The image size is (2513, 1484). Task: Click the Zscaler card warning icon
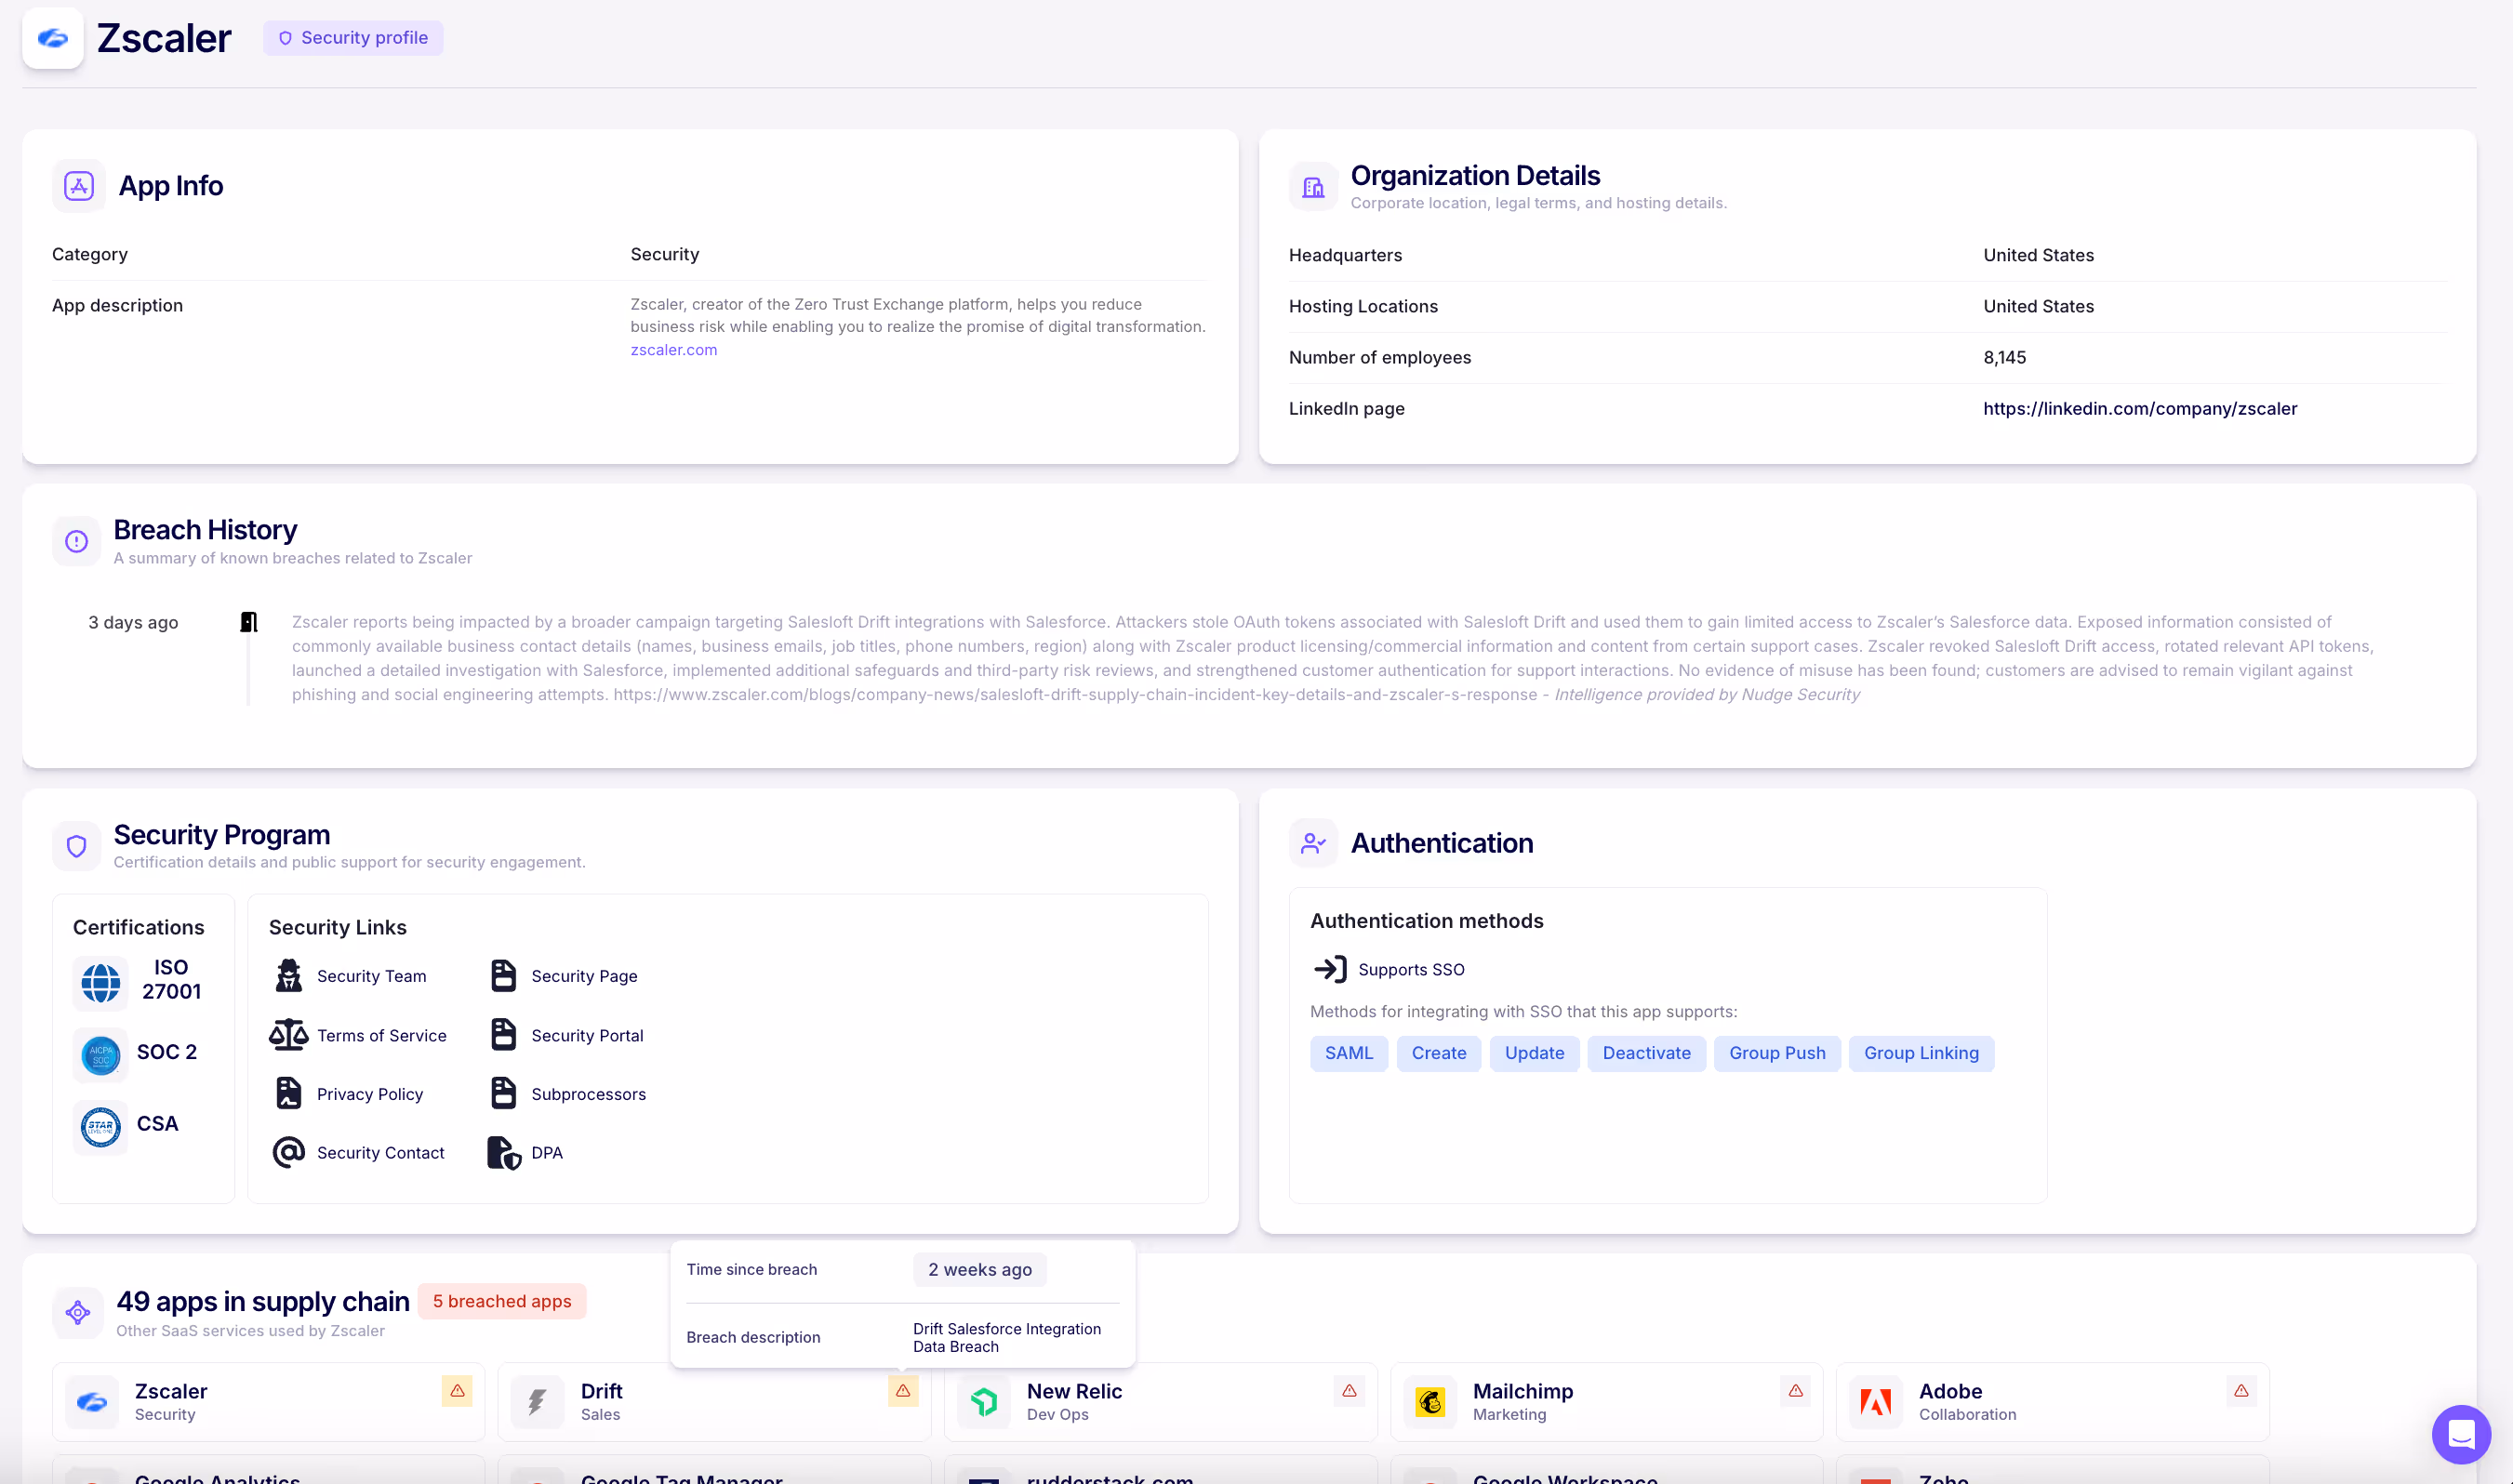point(457,1391)
